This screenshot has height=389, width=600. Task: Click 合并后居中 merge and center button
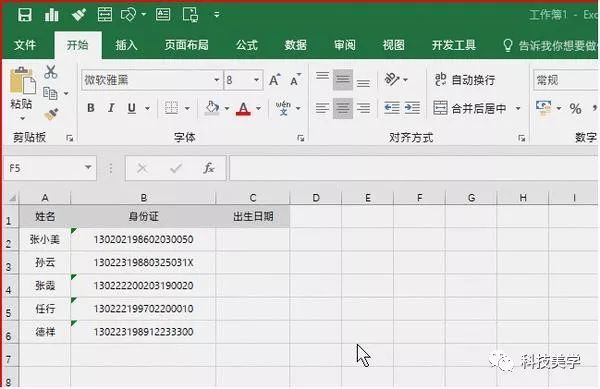pos(470,109)
